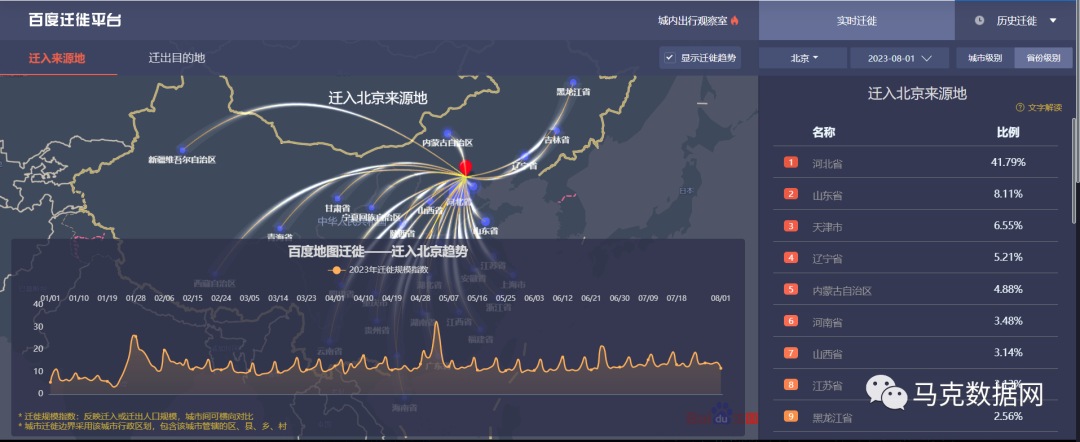Click the 内蒙古自治区 dot on the map
The height and width of the screenshot is (442, 1080).
pos(448,134)
